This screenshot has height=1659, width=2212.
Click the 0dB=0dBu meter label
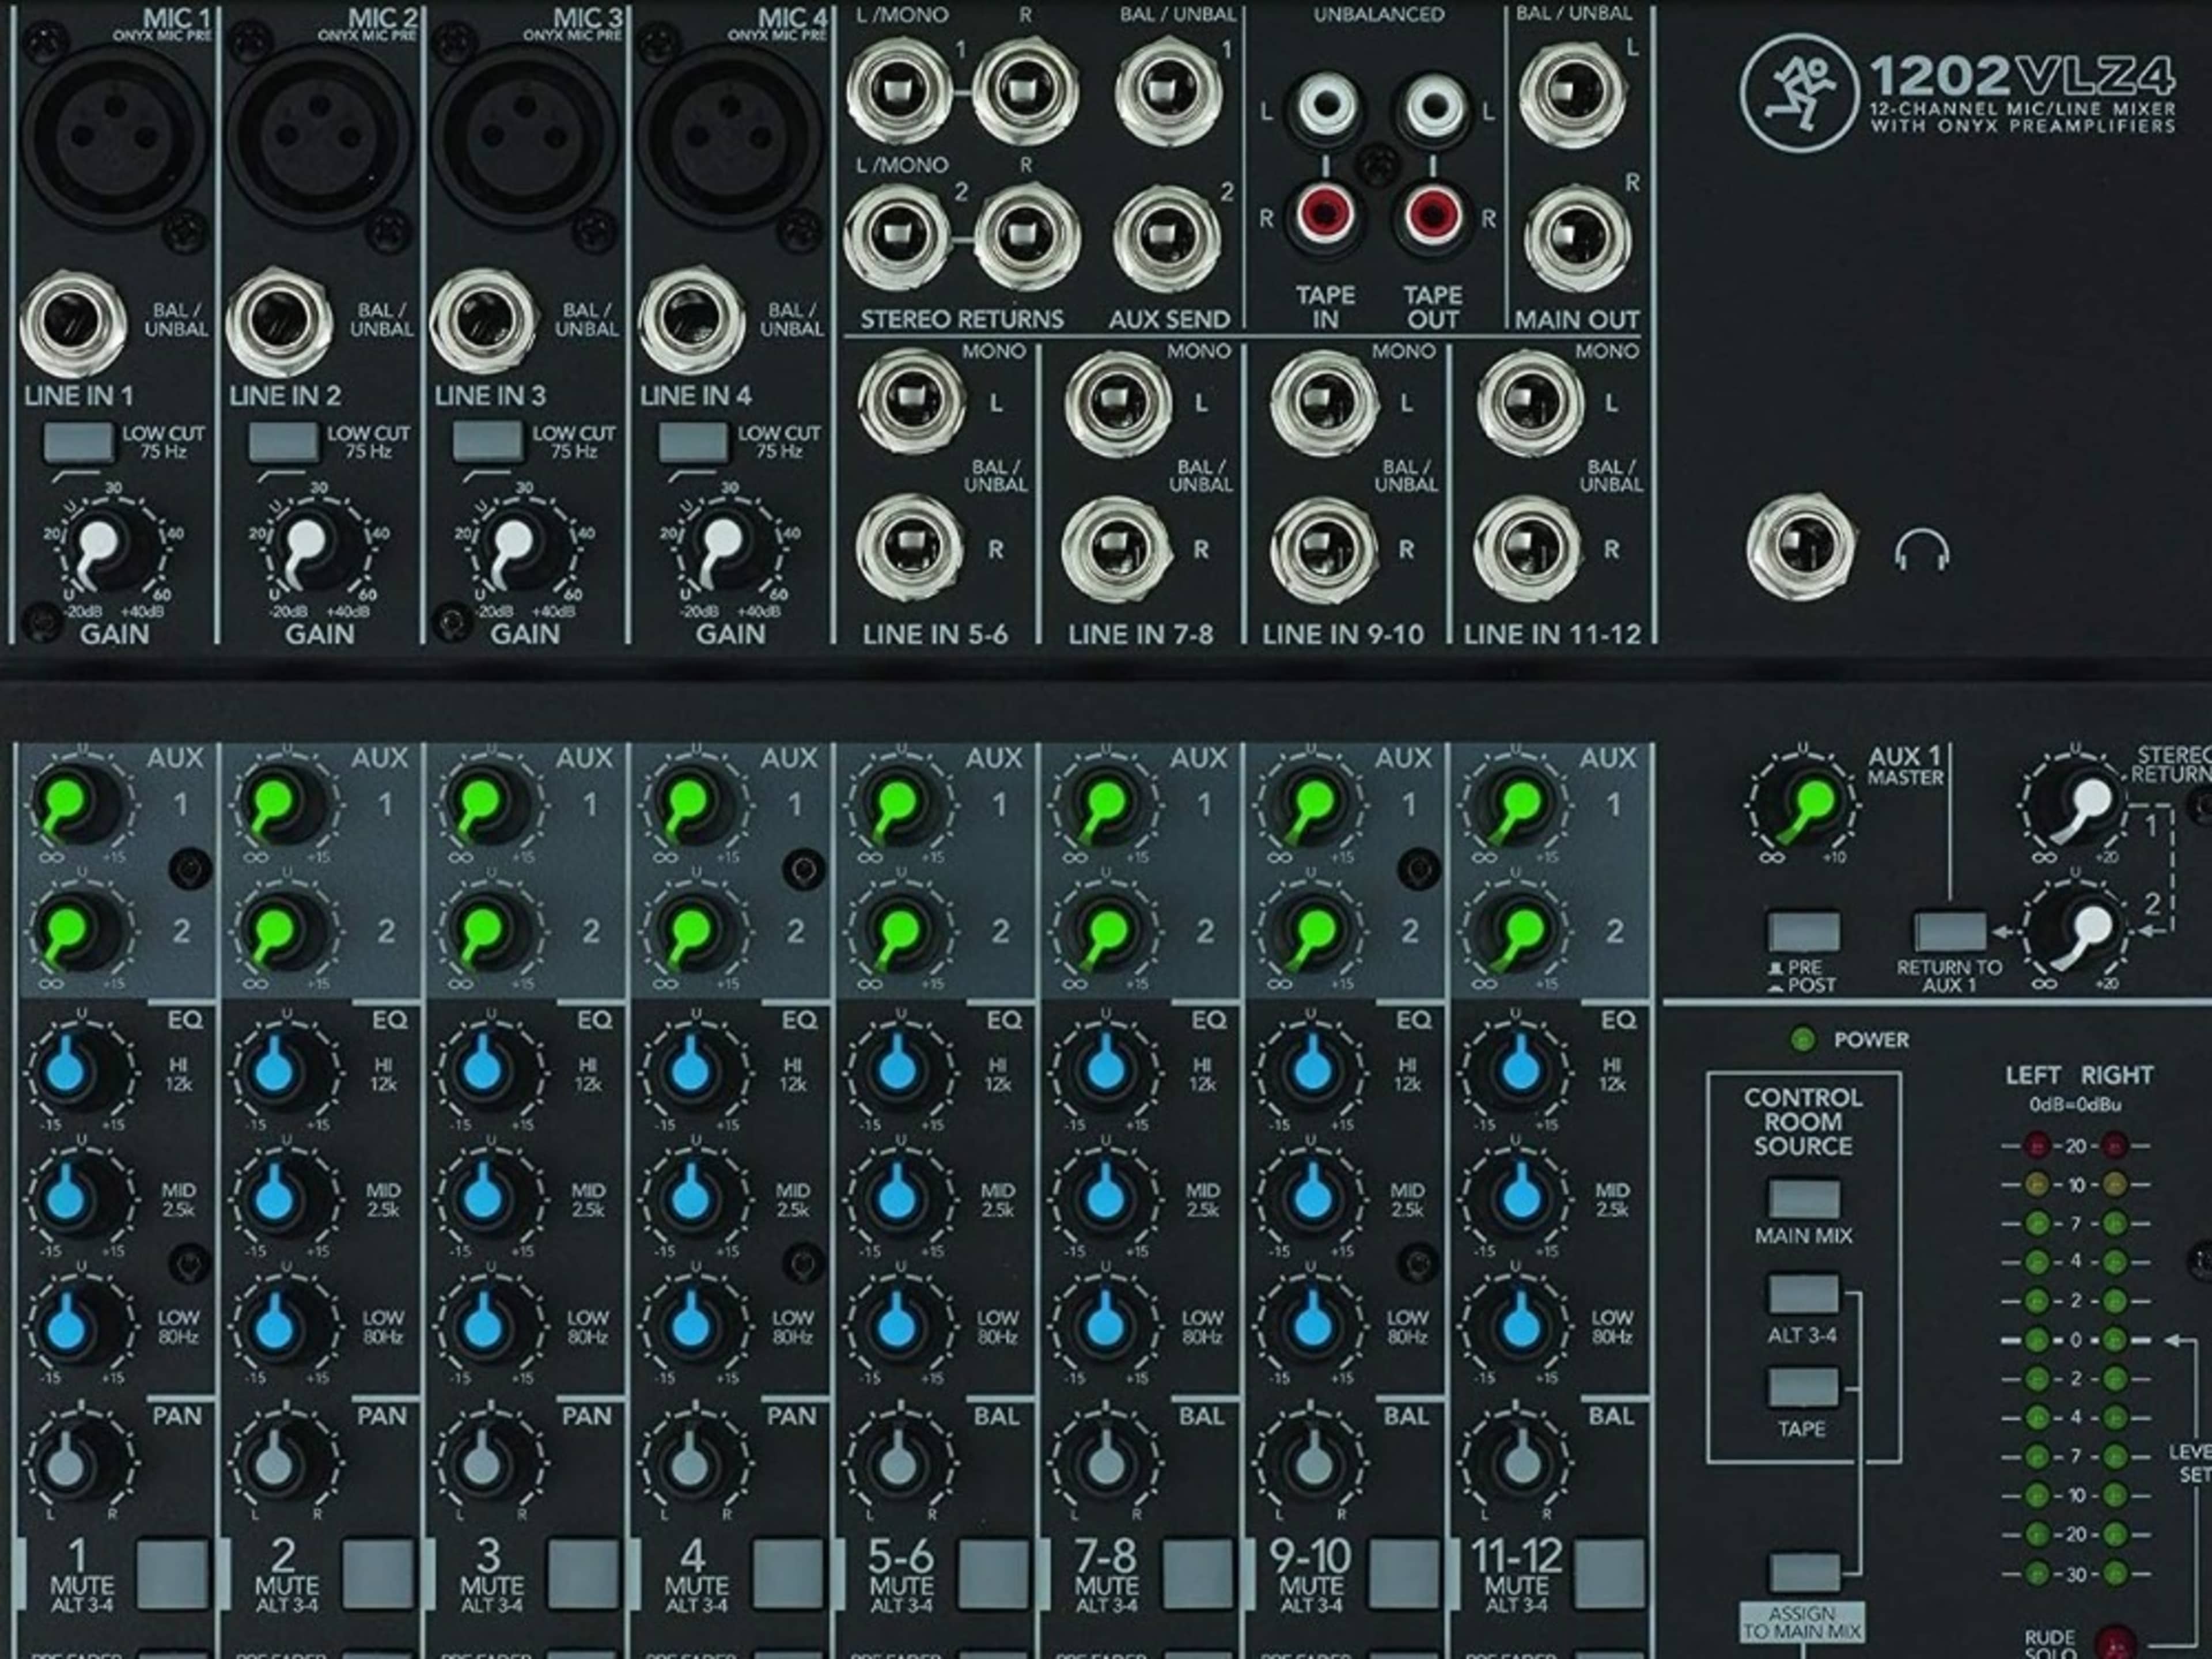(2076, 1105)
